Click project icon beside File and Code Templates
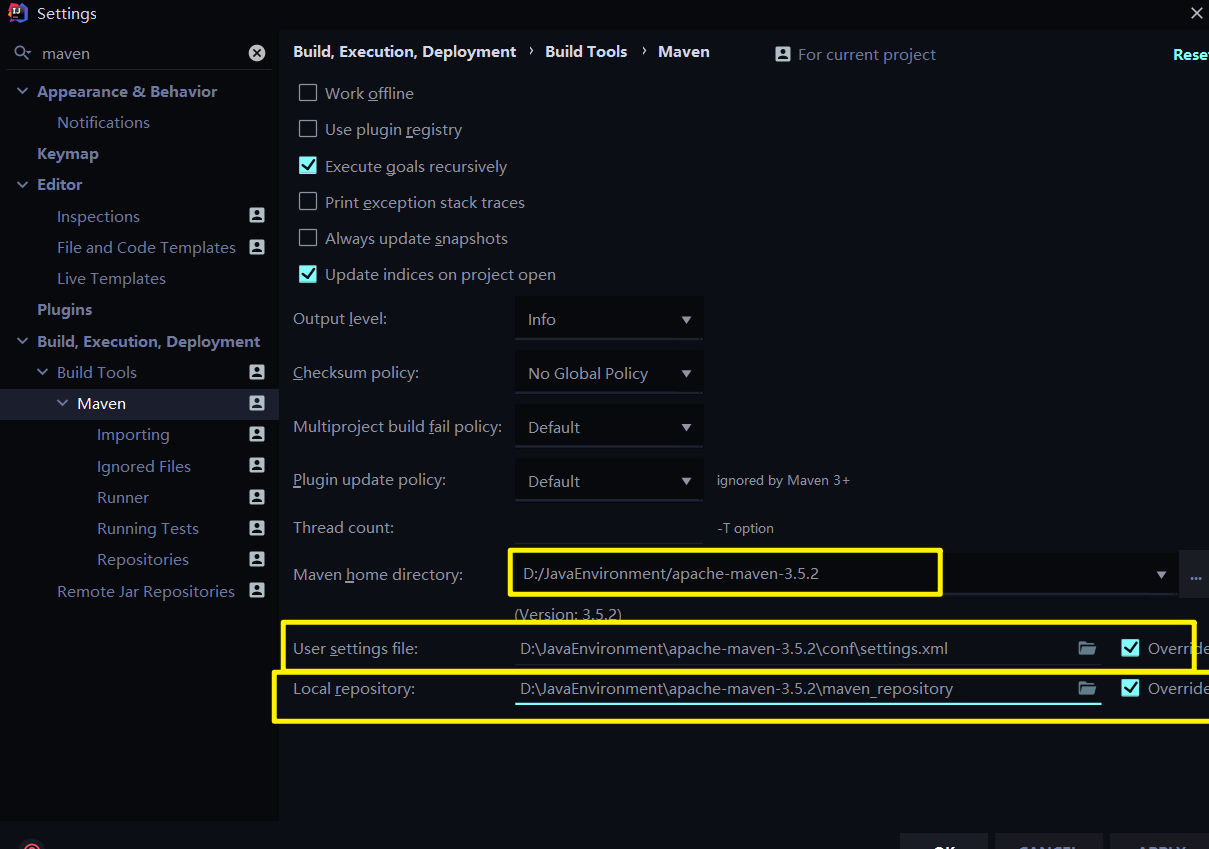Image resolution: width=1209 pixels, height=849 pixels. click(257, 246)
